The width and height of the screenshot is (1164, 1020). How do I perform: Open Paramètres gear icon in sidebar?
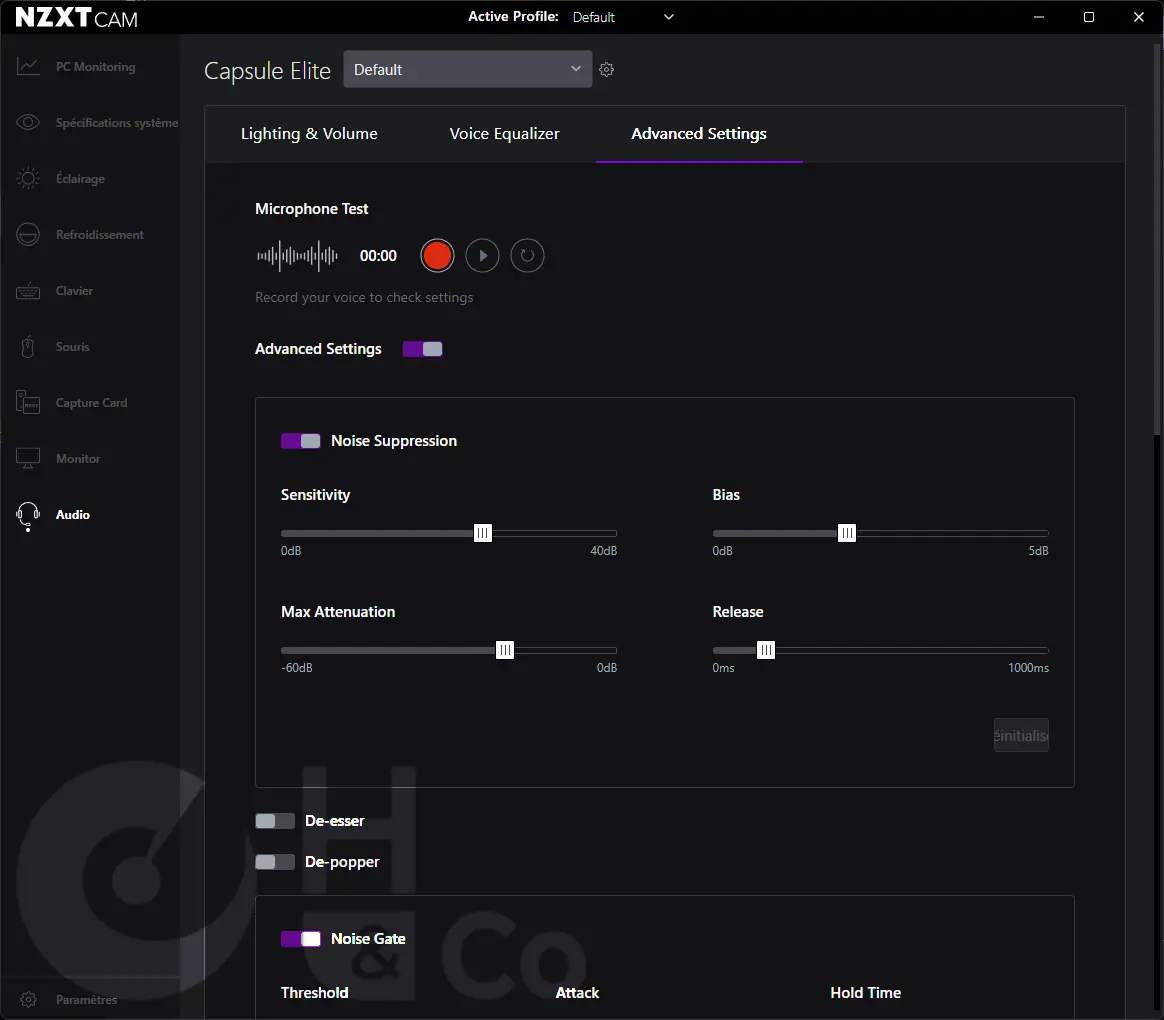pyautogui.click(x=28, y=999)
